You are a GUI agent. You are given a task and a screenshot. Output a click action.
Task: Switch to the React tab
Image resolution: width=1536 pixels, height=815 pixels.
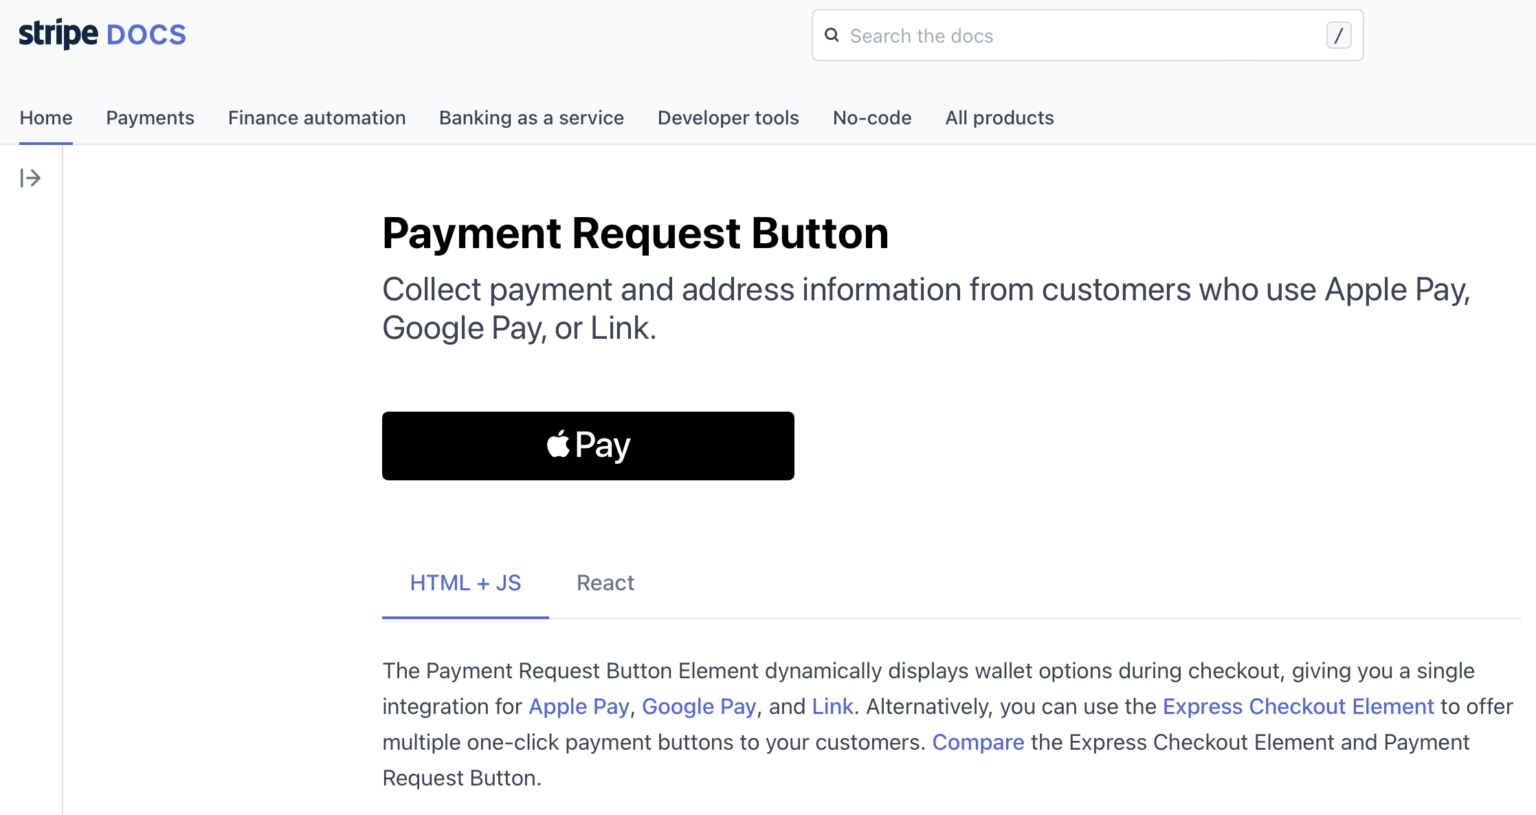(x=605, y=583)
